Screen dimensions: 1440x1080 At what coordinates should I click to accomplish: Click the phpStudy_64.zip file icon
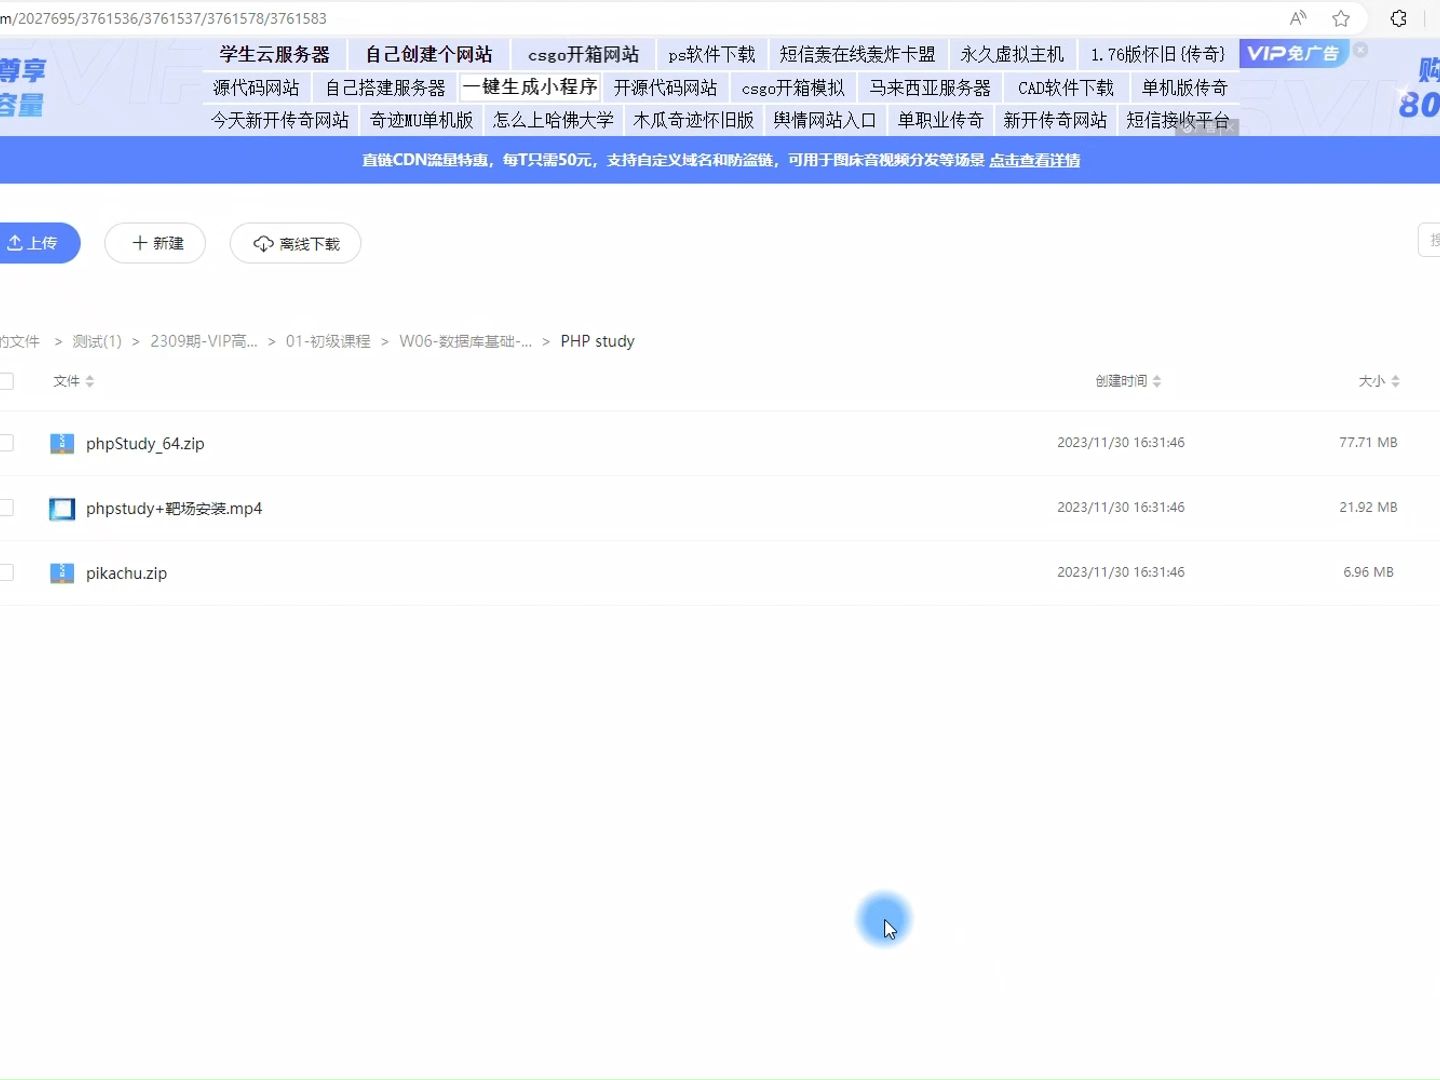pyautogui.click(x=62, y=443)
